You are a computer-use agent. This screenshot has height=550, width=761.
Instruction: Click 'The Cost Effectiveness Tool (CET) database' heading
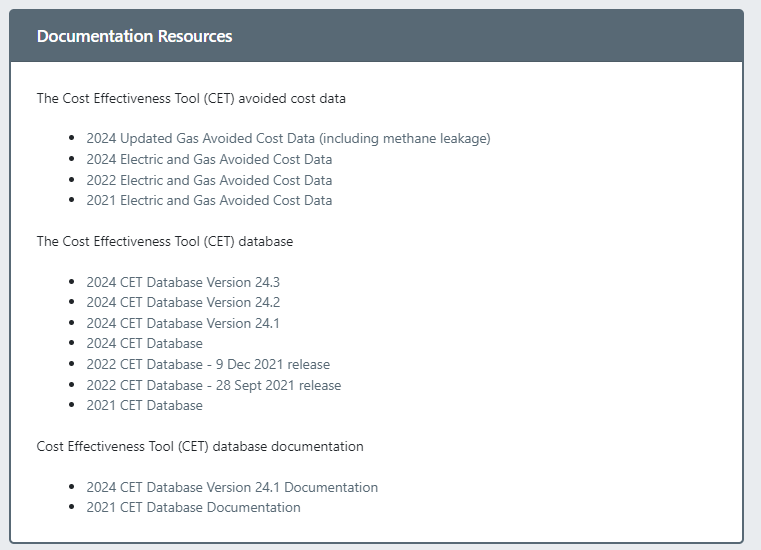(x=165, y=241)
